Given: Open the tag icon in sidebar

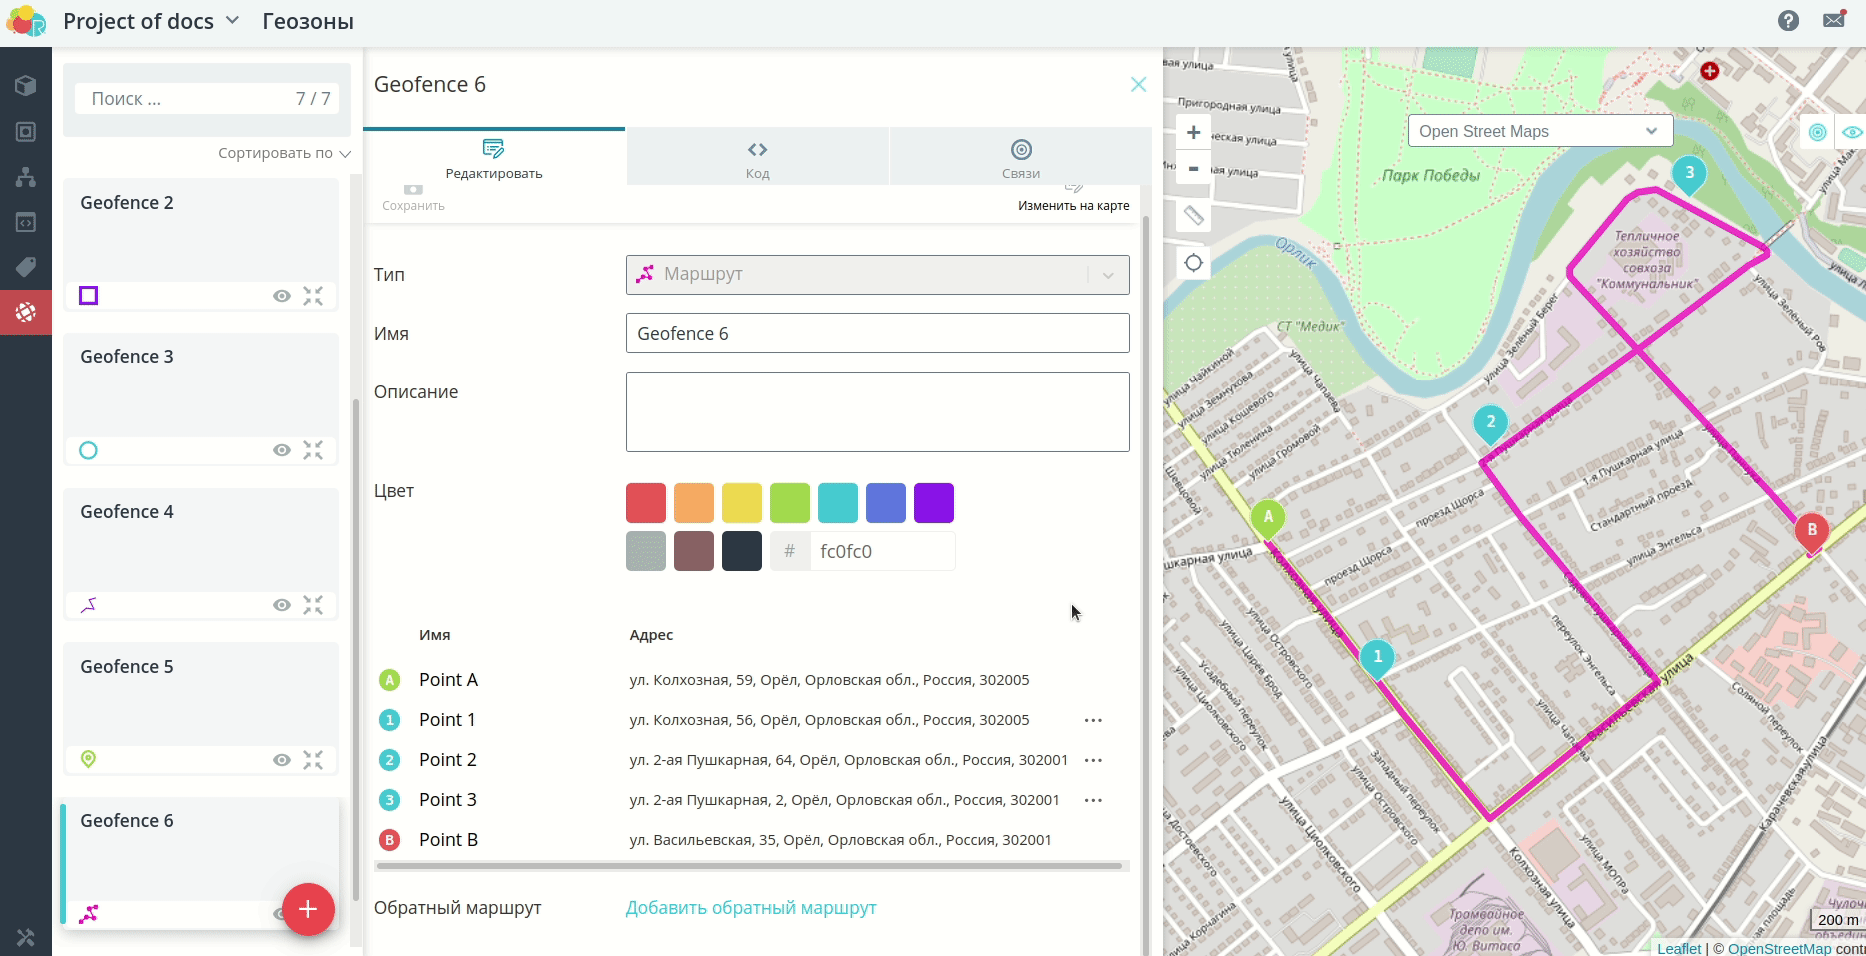Looking at the screenshot, I should click(26, 267).
